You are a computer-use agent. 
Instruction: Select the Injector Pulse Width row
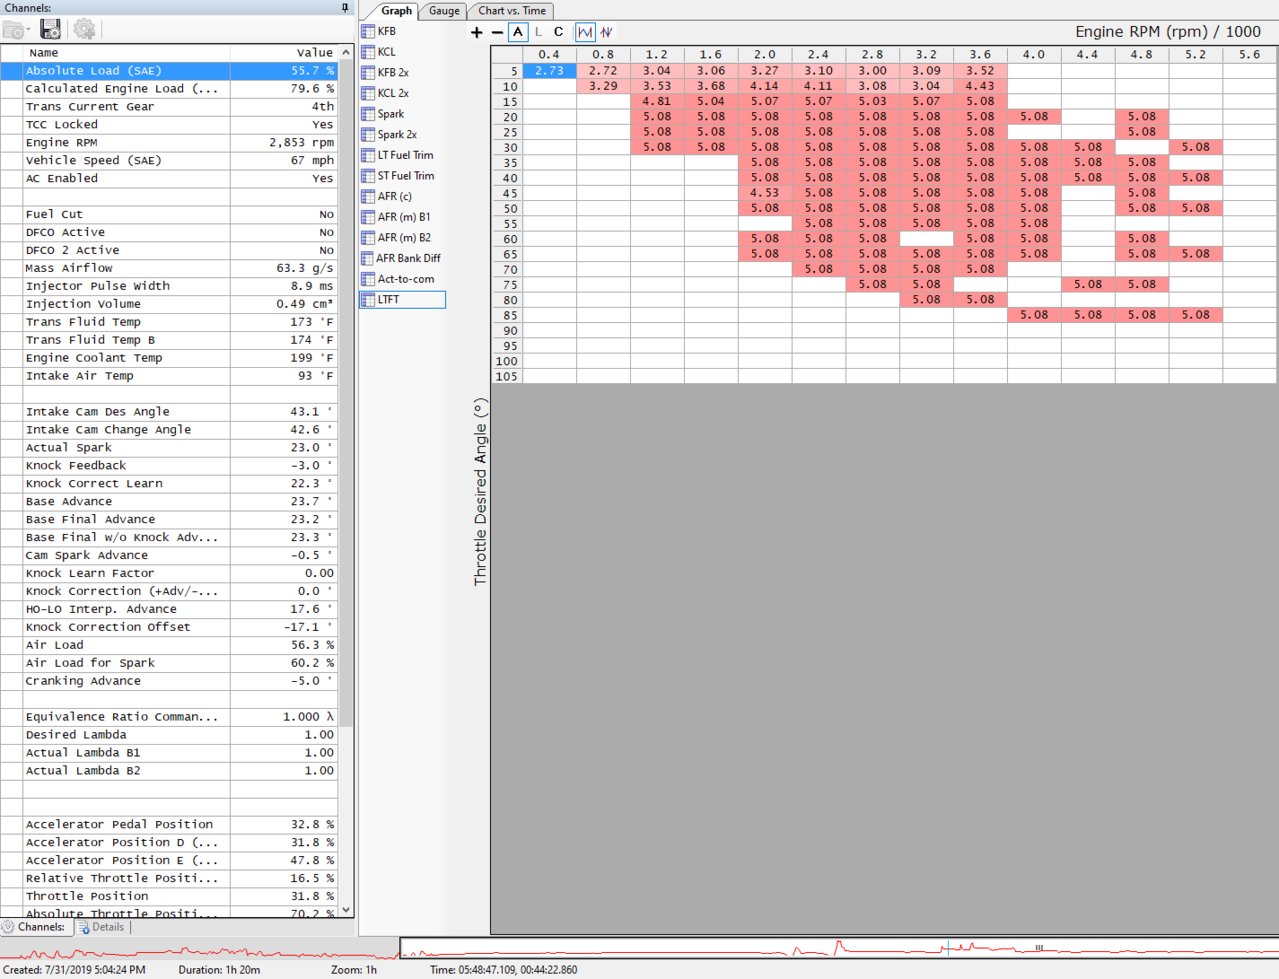coord(169,287)
